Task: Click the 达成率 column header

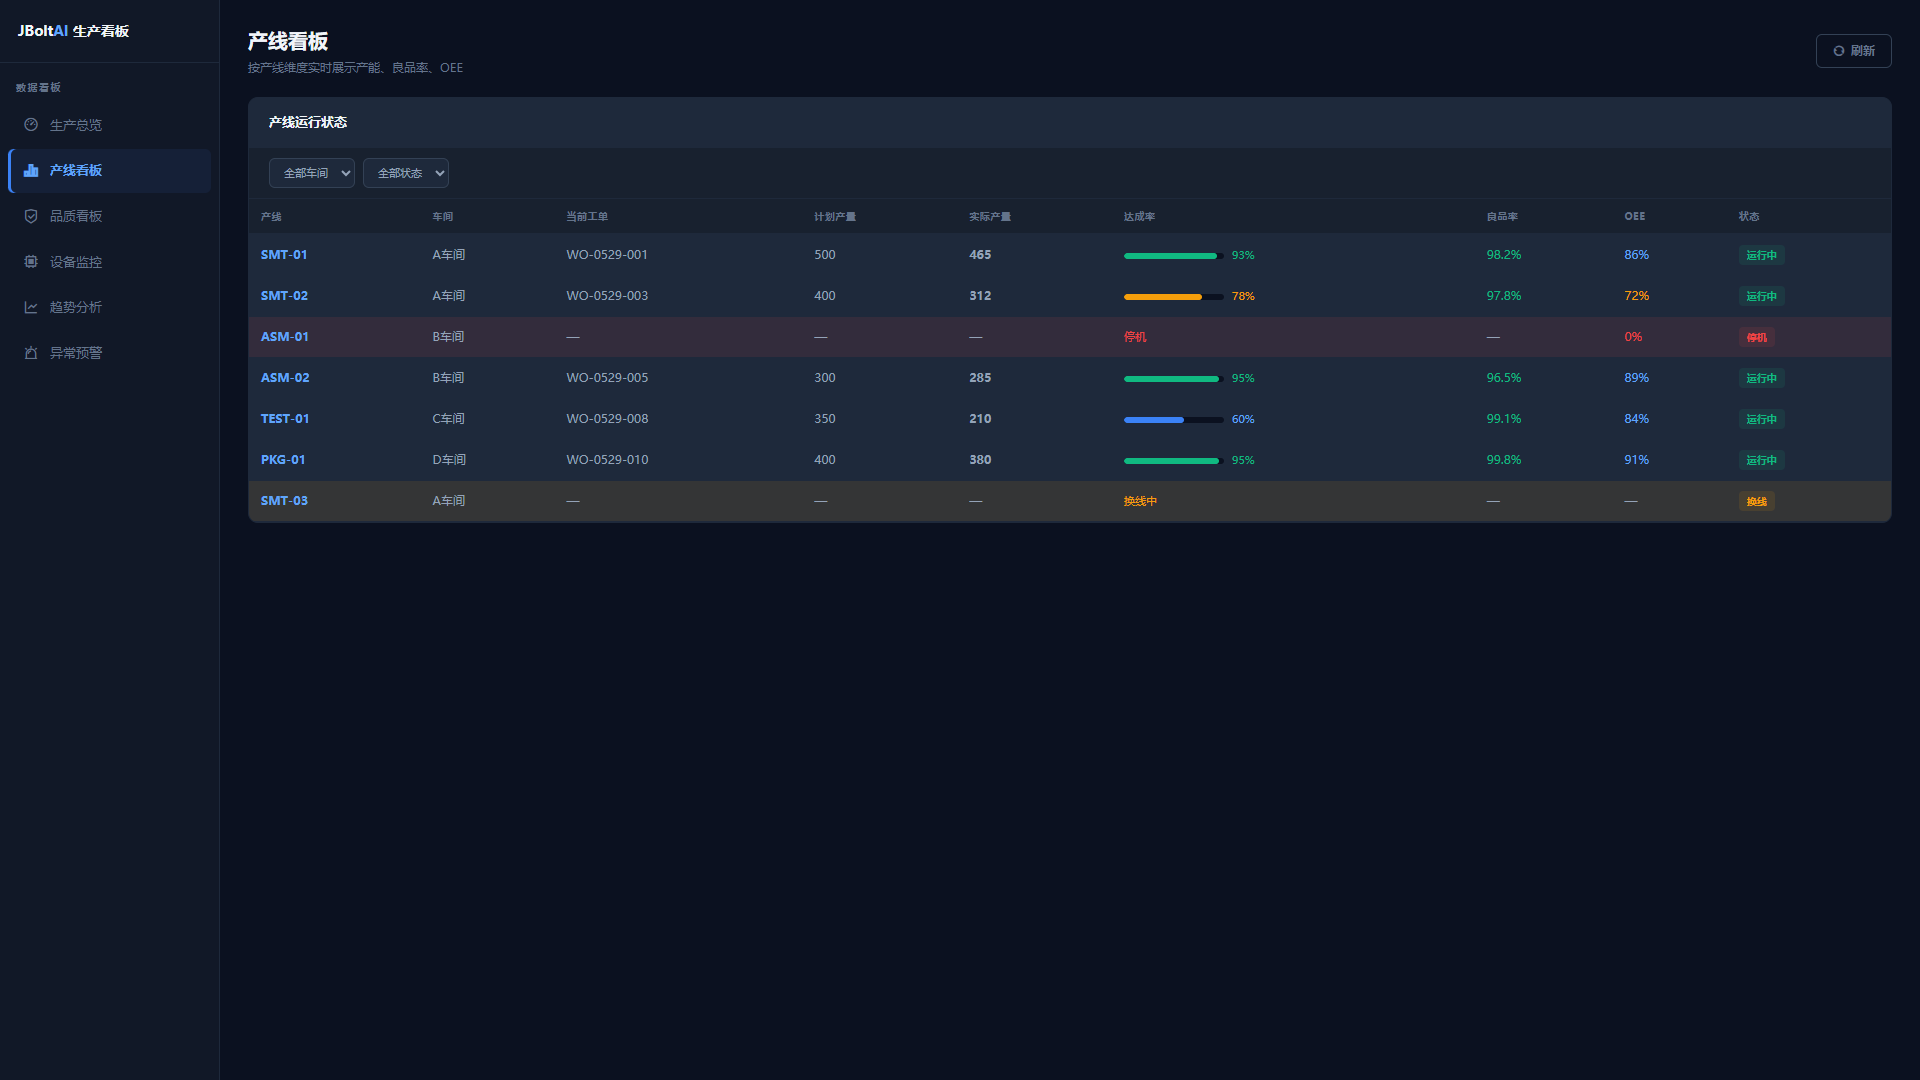Action: coord(1139,217)
